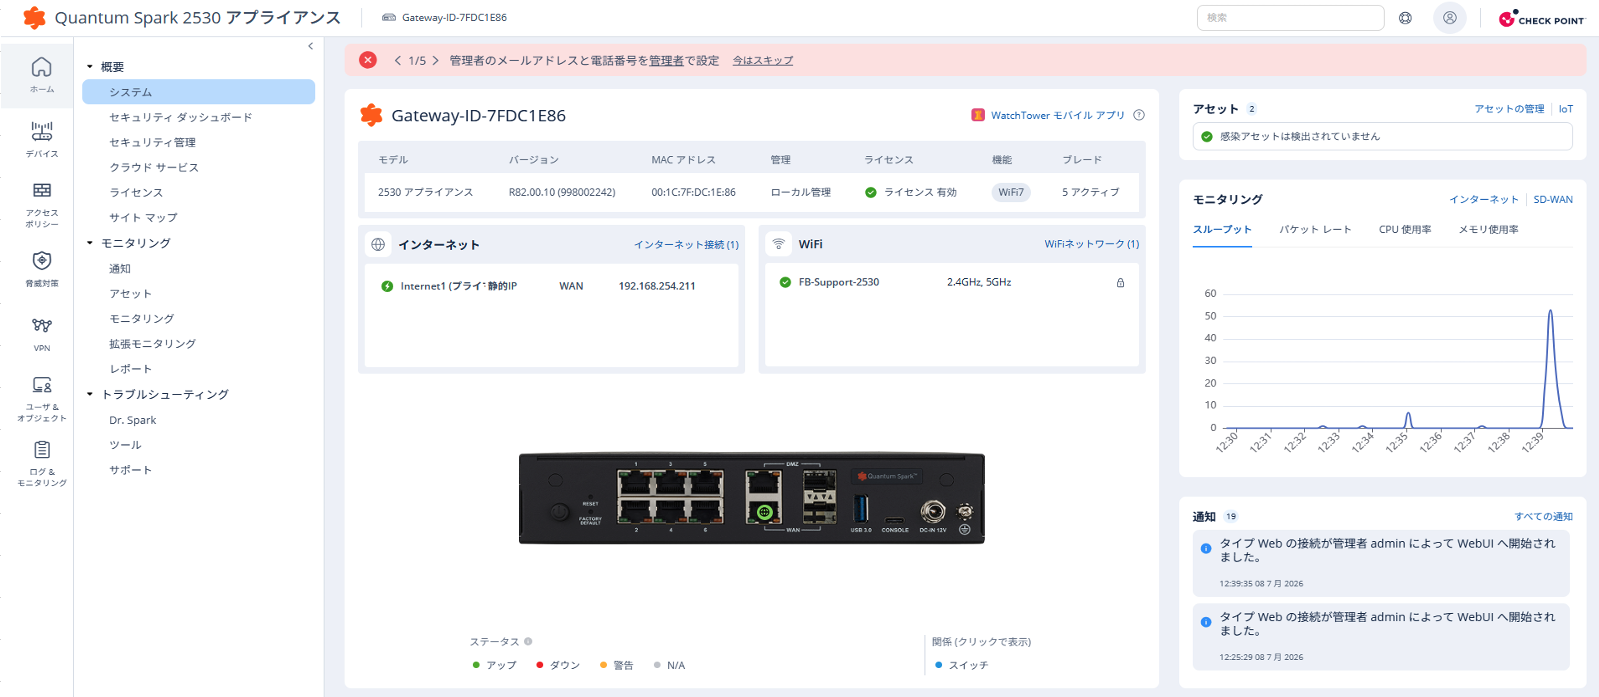Switch to the CPU 使用率 tab
Screen dimensions: 1599x697
tap(1404, 230)
